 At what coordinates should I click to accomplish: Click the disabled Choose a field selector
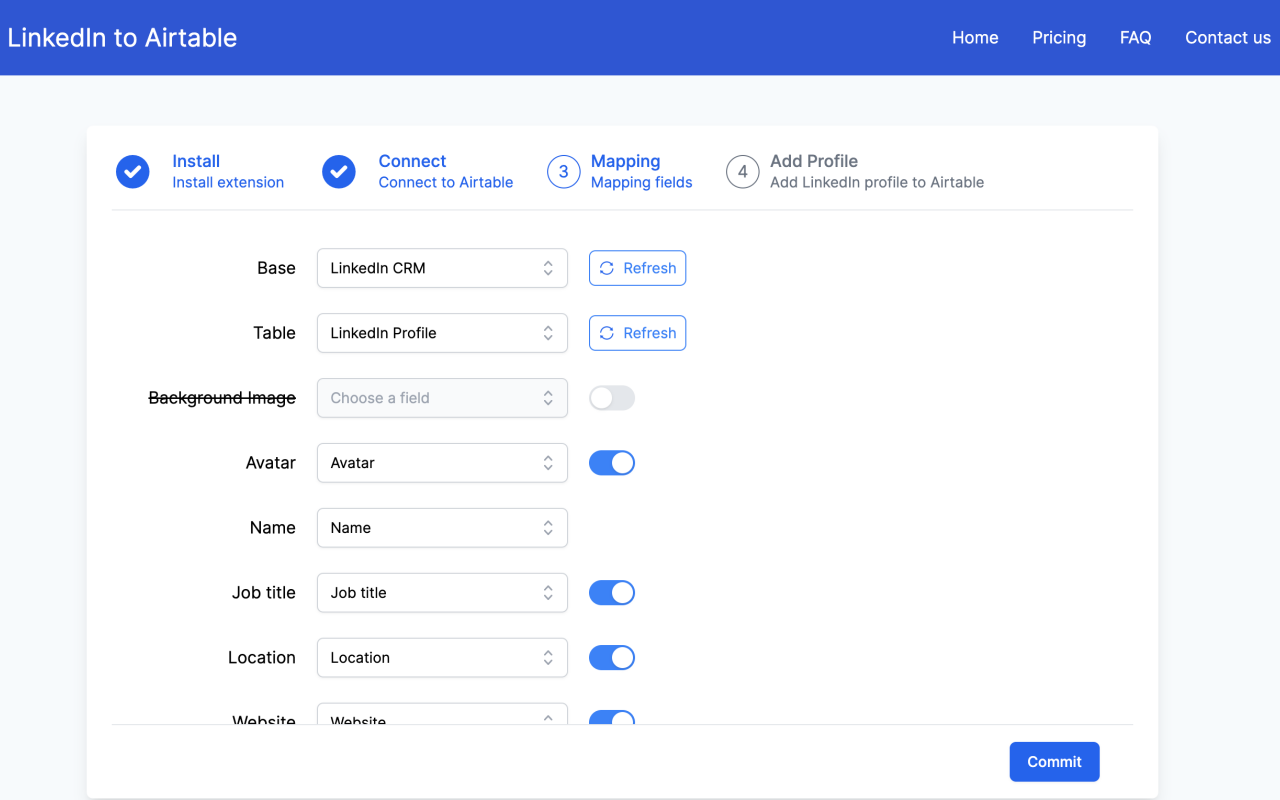pyautogui.click(x=442, y=397)
